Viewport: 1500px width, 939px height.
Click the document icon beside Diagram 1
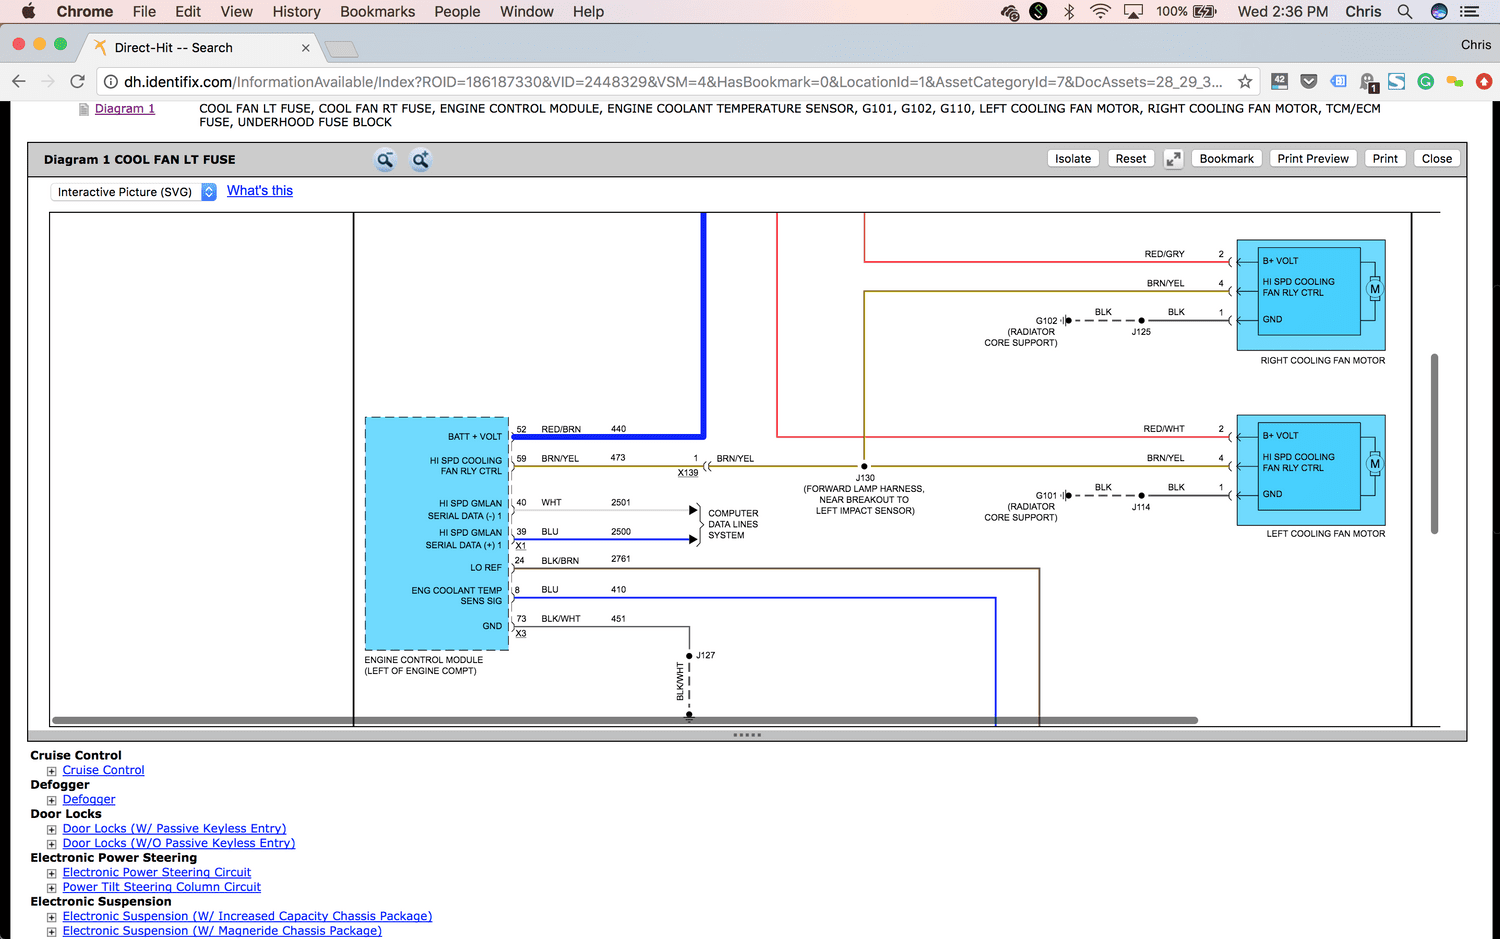pos(83,108)
